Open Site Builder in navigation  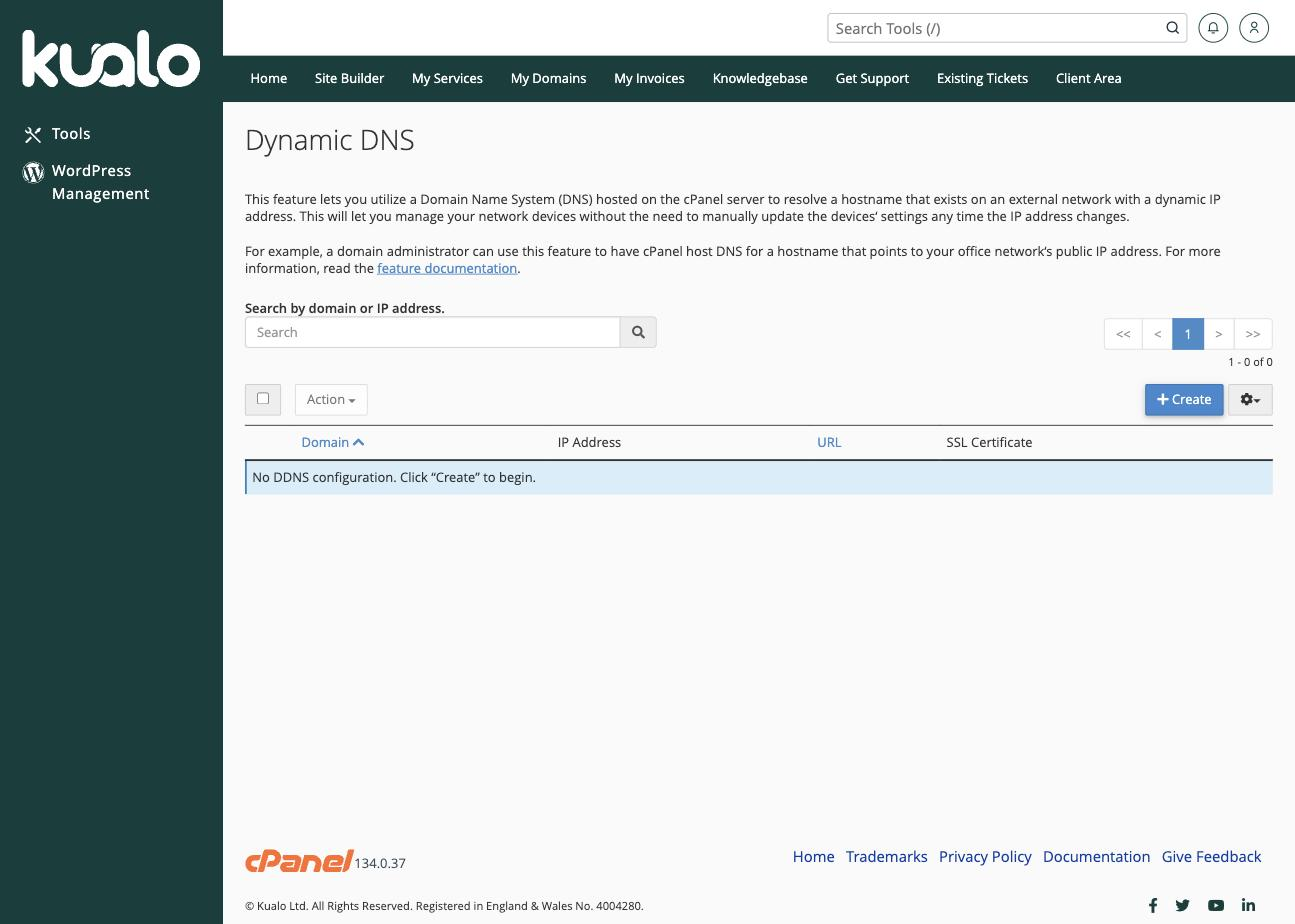click(x=349, y=78)
